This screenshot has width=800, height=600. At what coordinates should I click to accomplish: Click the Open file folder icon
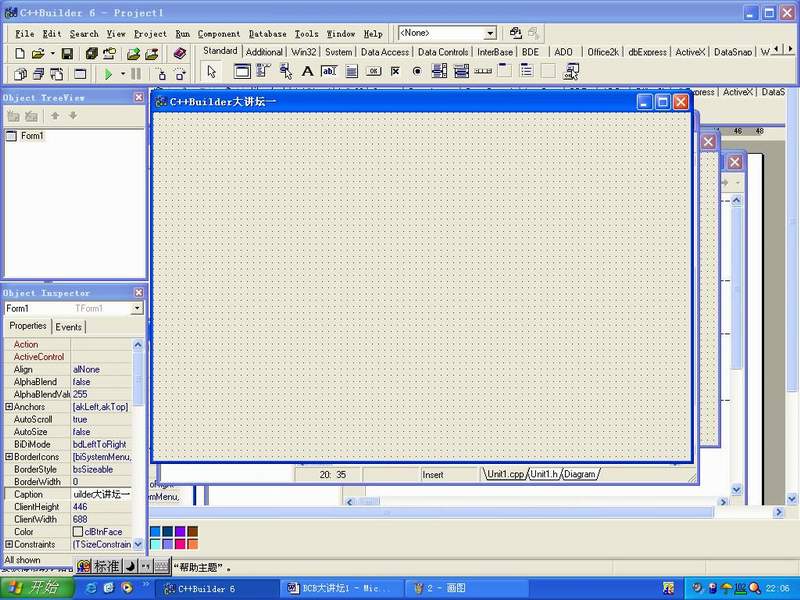38,53
